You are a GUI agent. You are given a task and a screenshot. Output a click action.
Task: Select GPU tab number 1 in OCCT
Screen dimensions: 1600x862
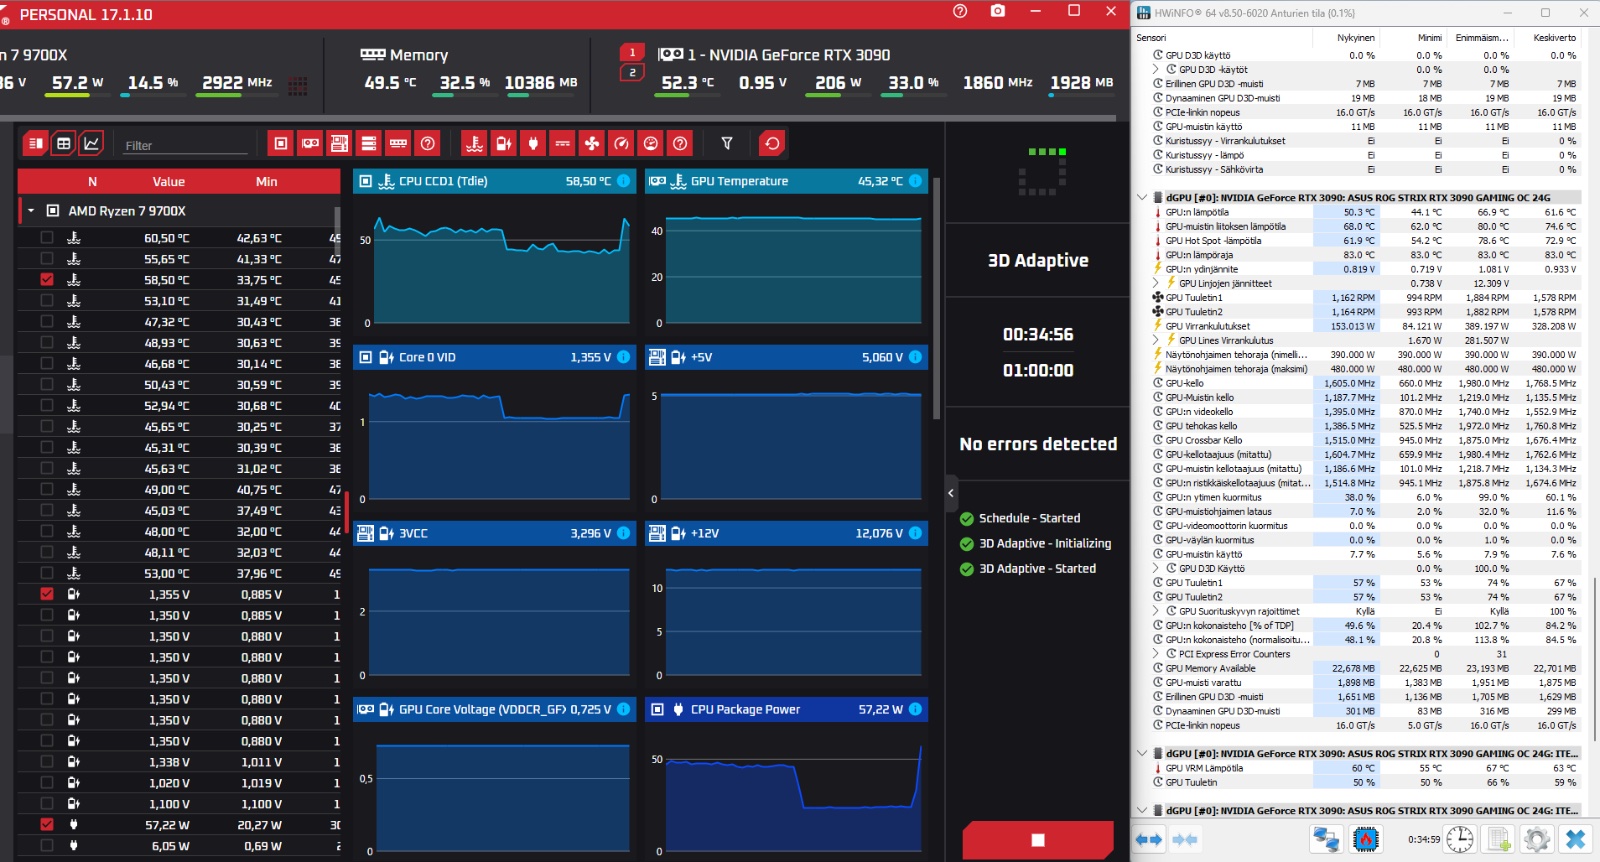[632, 52]
